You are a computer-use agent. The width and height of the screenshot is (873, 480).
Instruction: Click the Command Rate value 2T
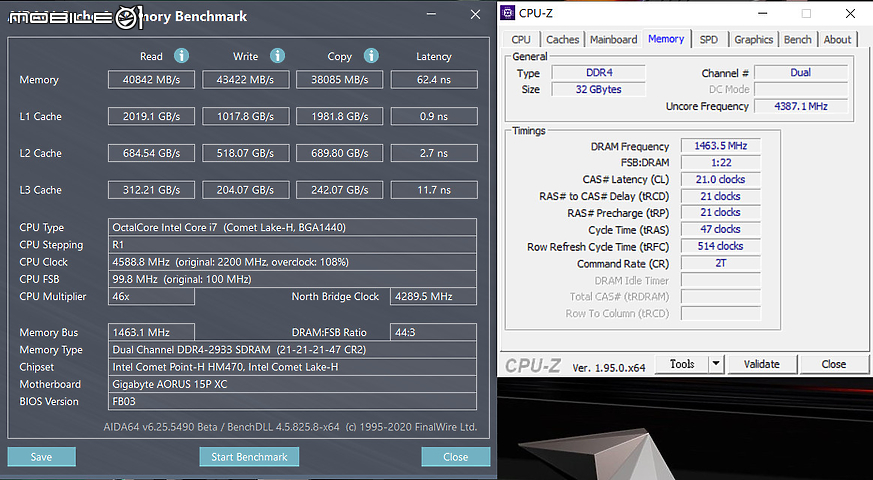[x=720, y=263]
